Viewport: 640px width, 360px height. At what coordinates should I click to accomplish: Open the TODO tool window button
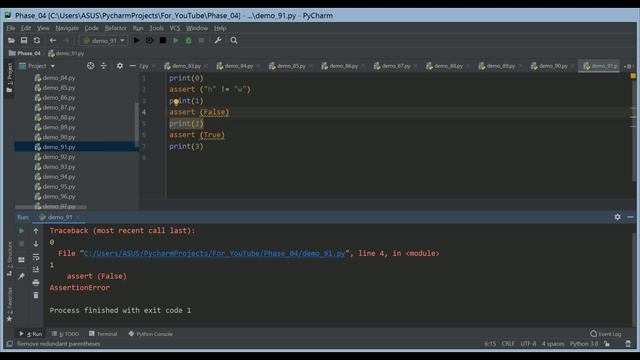pos(66,334)
